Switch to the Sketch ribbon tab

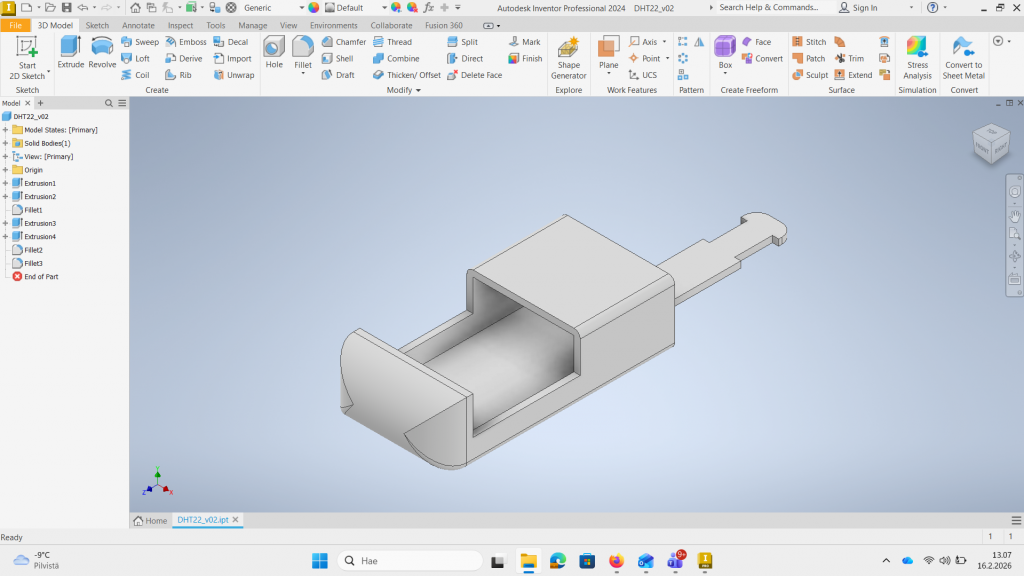pyautogui.click(x=97, y=25)
